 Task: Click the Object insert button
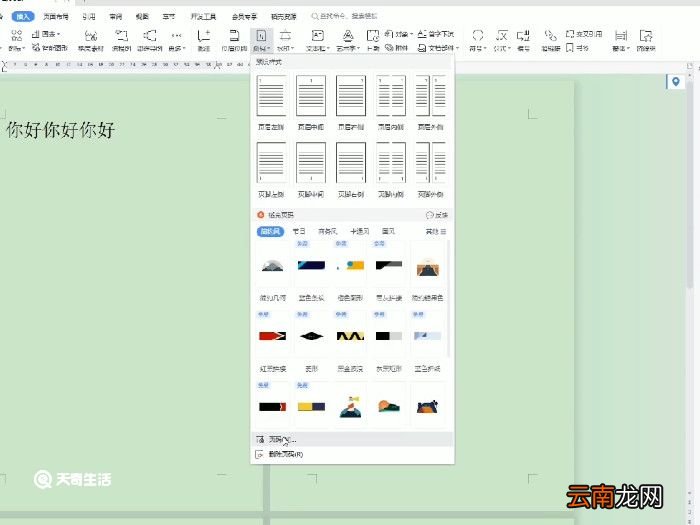(x=399, y=34)
